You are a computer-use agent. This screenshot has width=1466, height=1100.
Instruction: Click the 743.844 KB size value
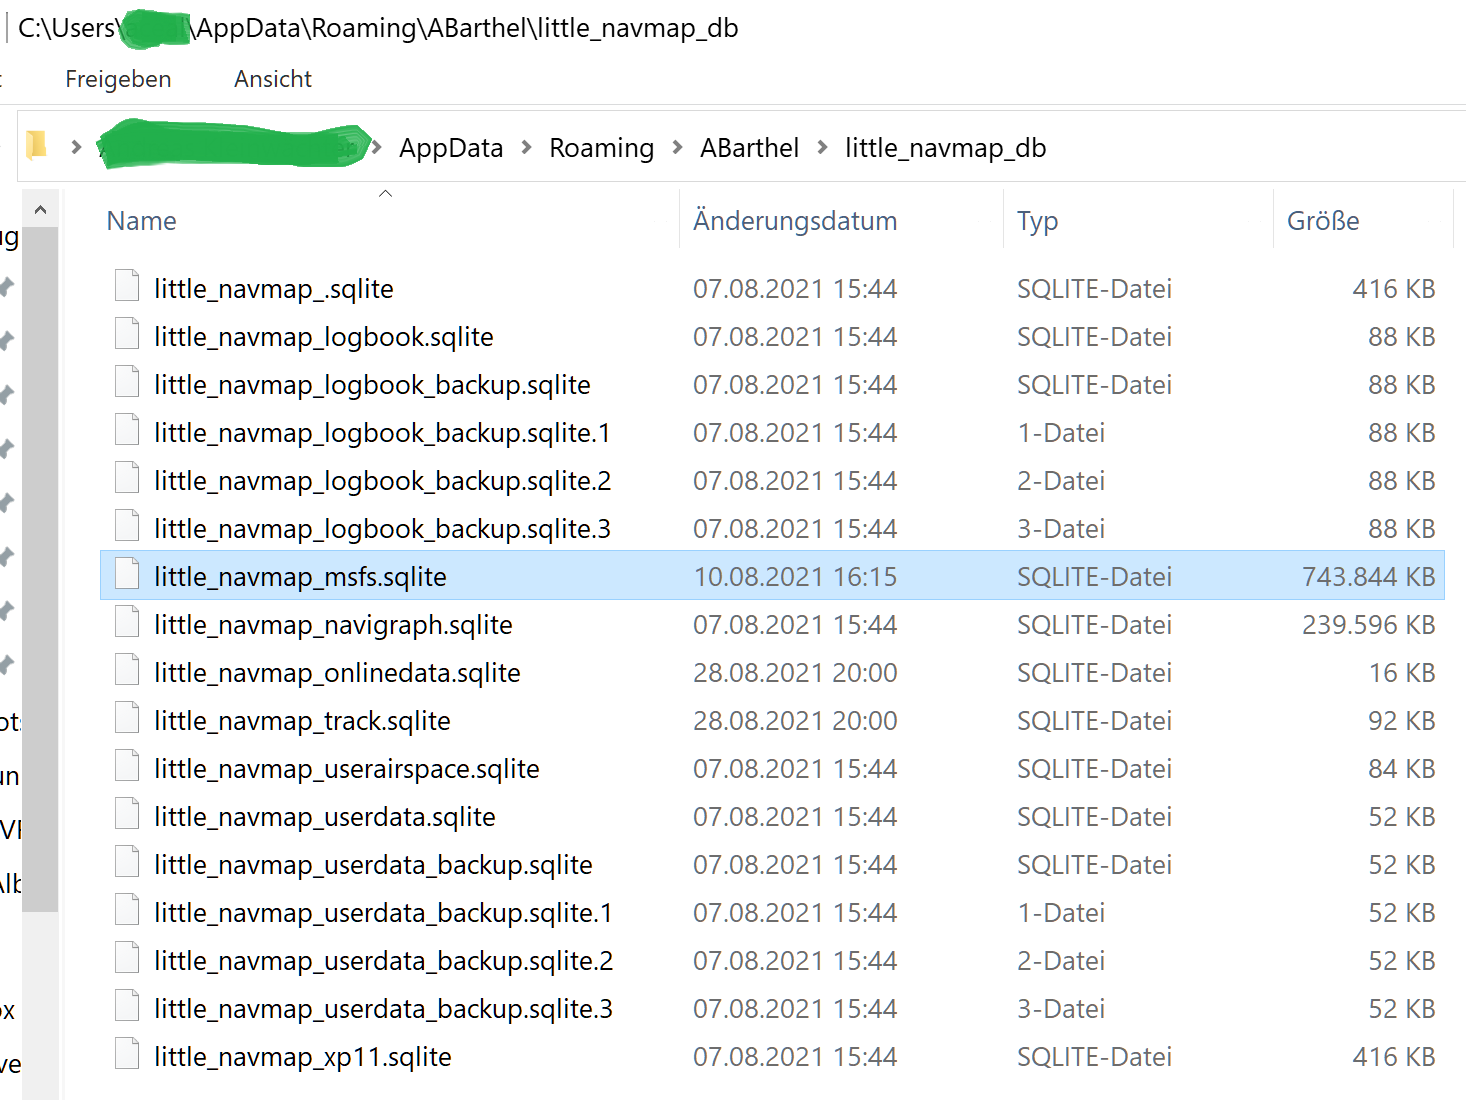[x=1368, y=577]
